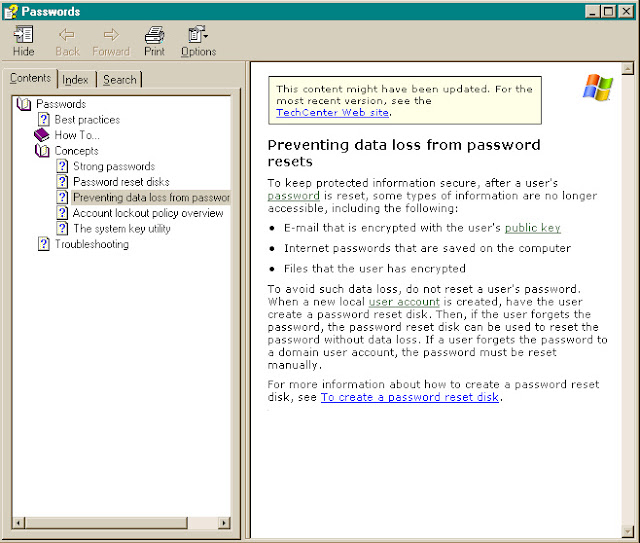Click the public key glossary link
The image size is (640, 543).
coord(533,228)
